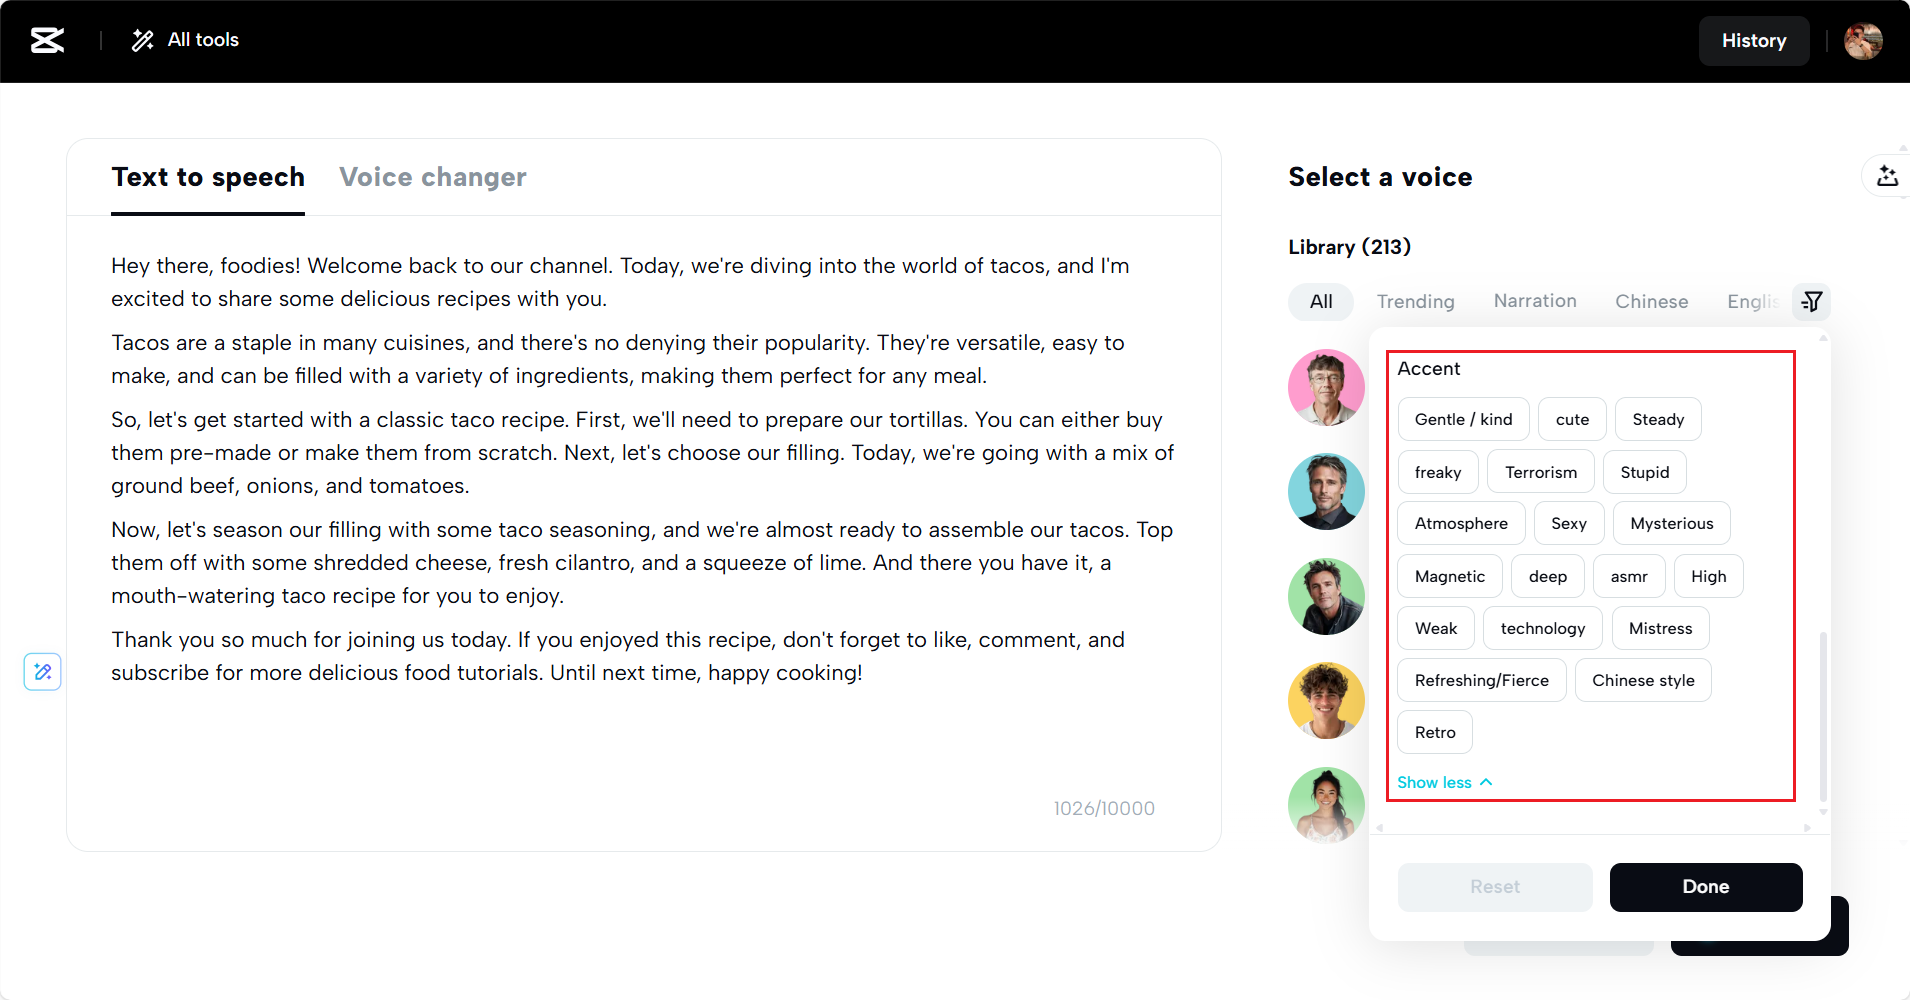This screenshot has height=1000, width=1910.
Task: Toggle the Chinese style filter chip
Action: (x=1643, y=680)
